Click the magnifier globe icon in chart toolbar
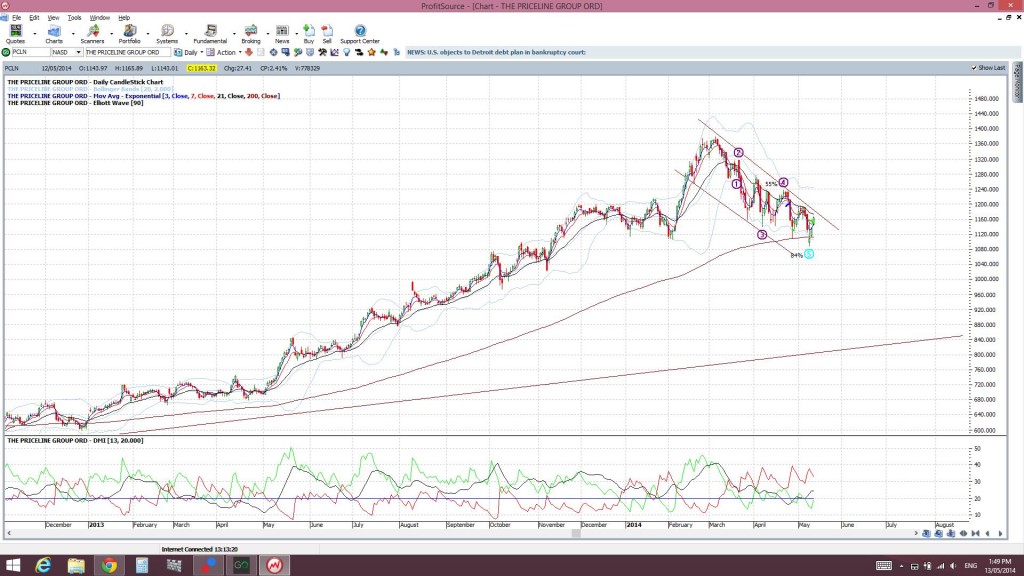Screen dimensions: 1024x576 pyautogui.click(x=298, y=52)
